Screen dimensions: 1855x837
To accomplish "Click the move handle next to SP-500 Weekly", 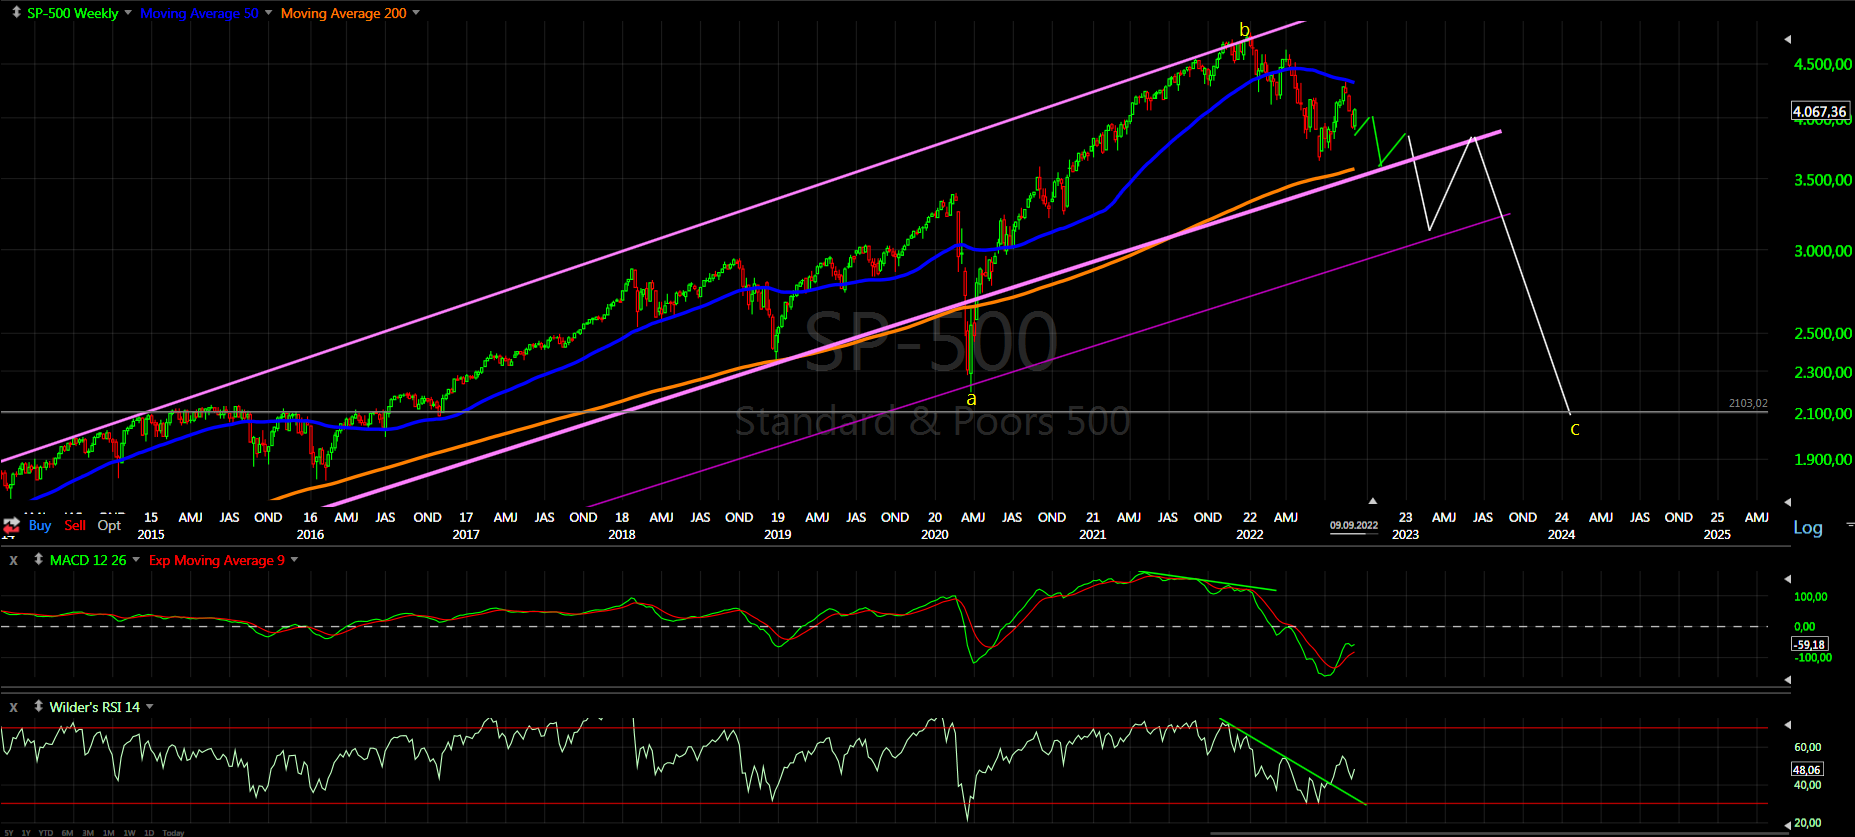I will [16, 12].
